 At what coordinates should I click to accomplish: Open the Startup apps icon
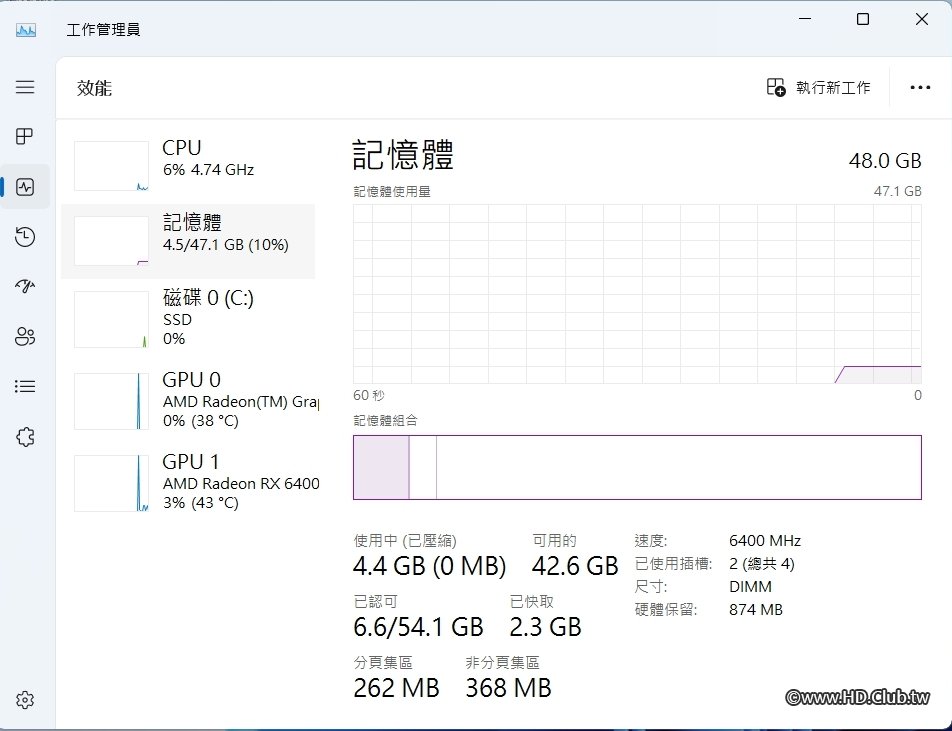click(25, 287)
